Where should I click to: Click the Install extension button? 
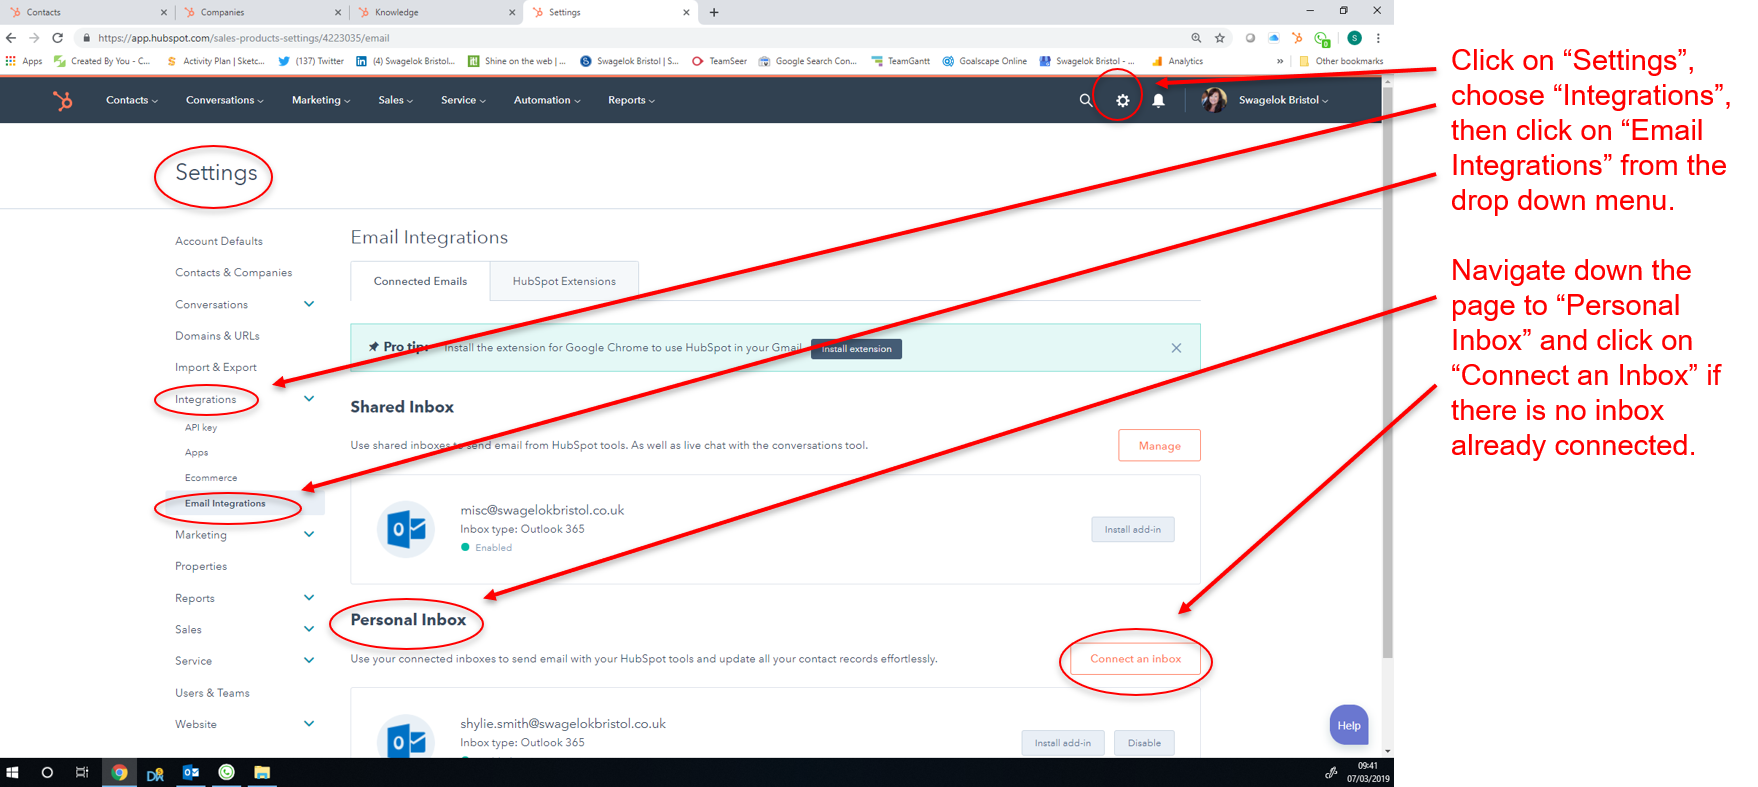[856, 349]
